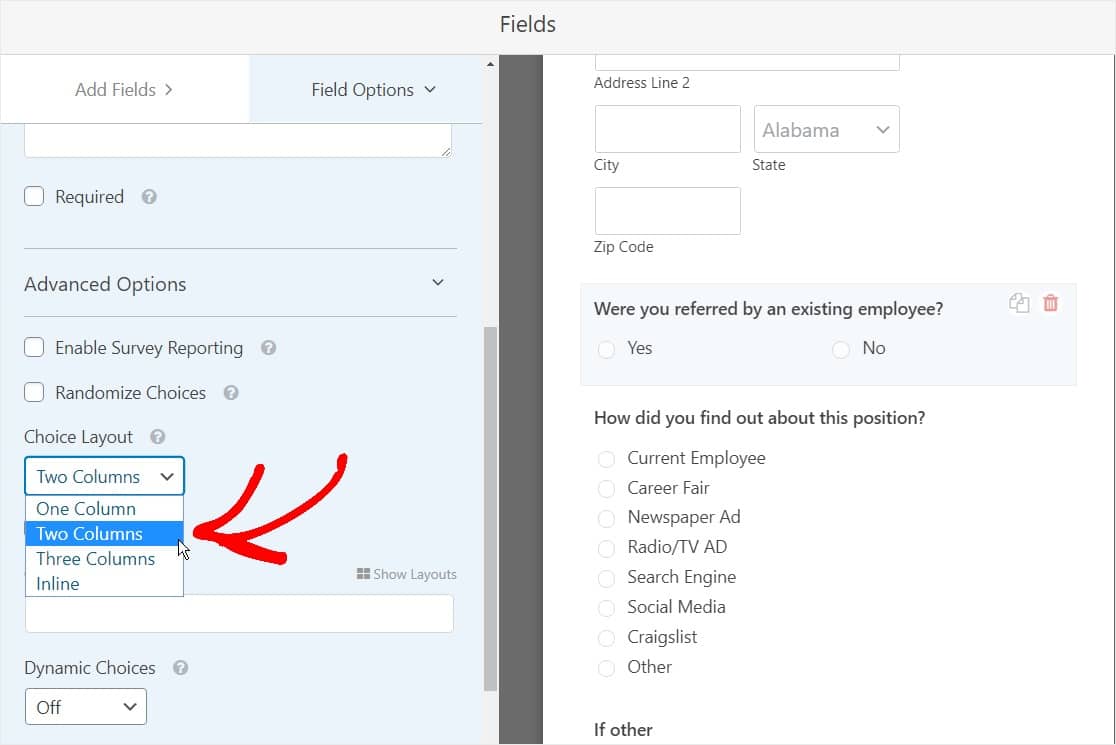This screenshot has width=1116, height=745.
Task: Click help icon next to Required
Action: click(x=149, y=197)
